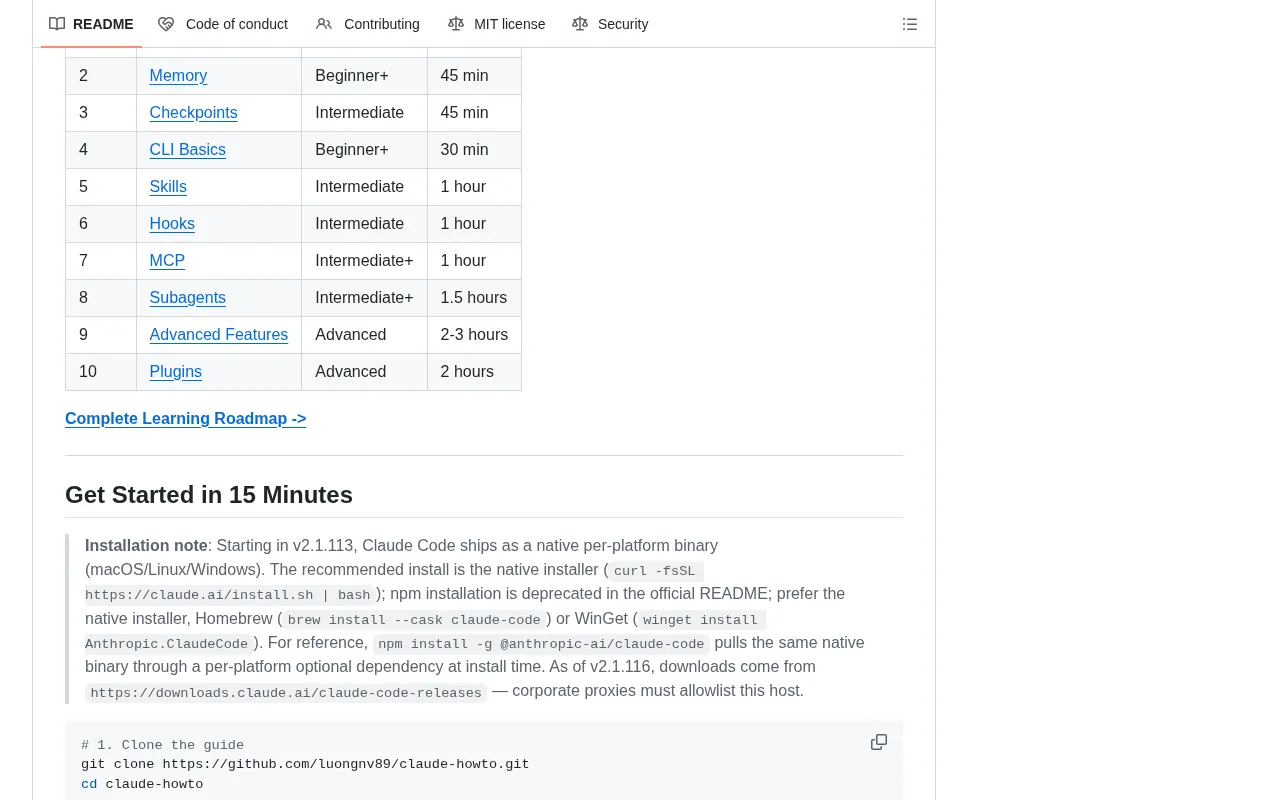Click the people icon for Contributing
The width and height of the screenshot is (1280, 800).
[324, 24]
